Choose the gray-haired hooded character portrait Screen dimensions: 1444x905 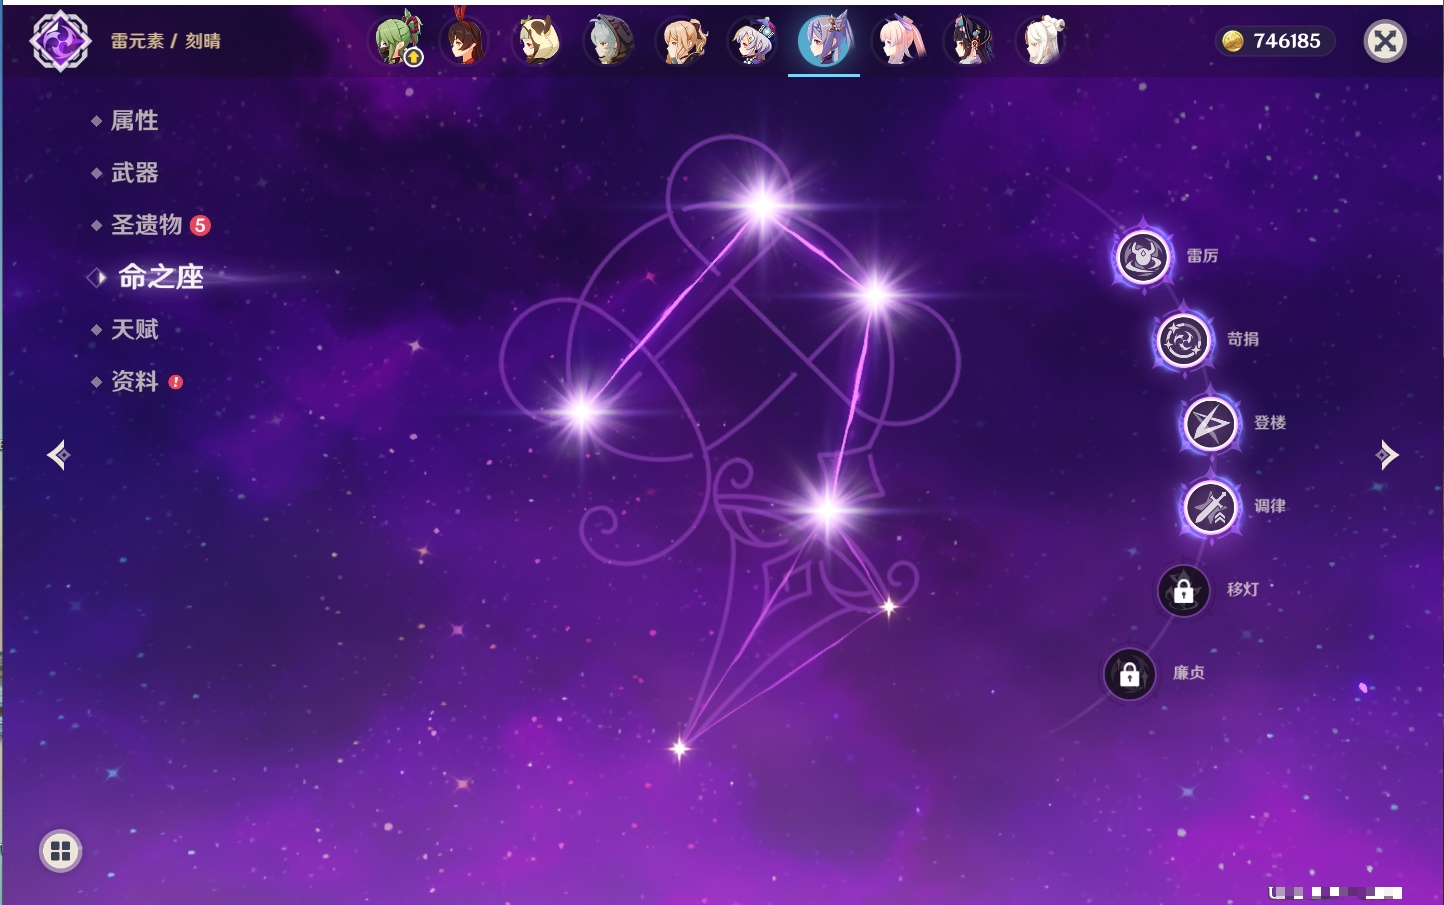click(x=609, y=41)
